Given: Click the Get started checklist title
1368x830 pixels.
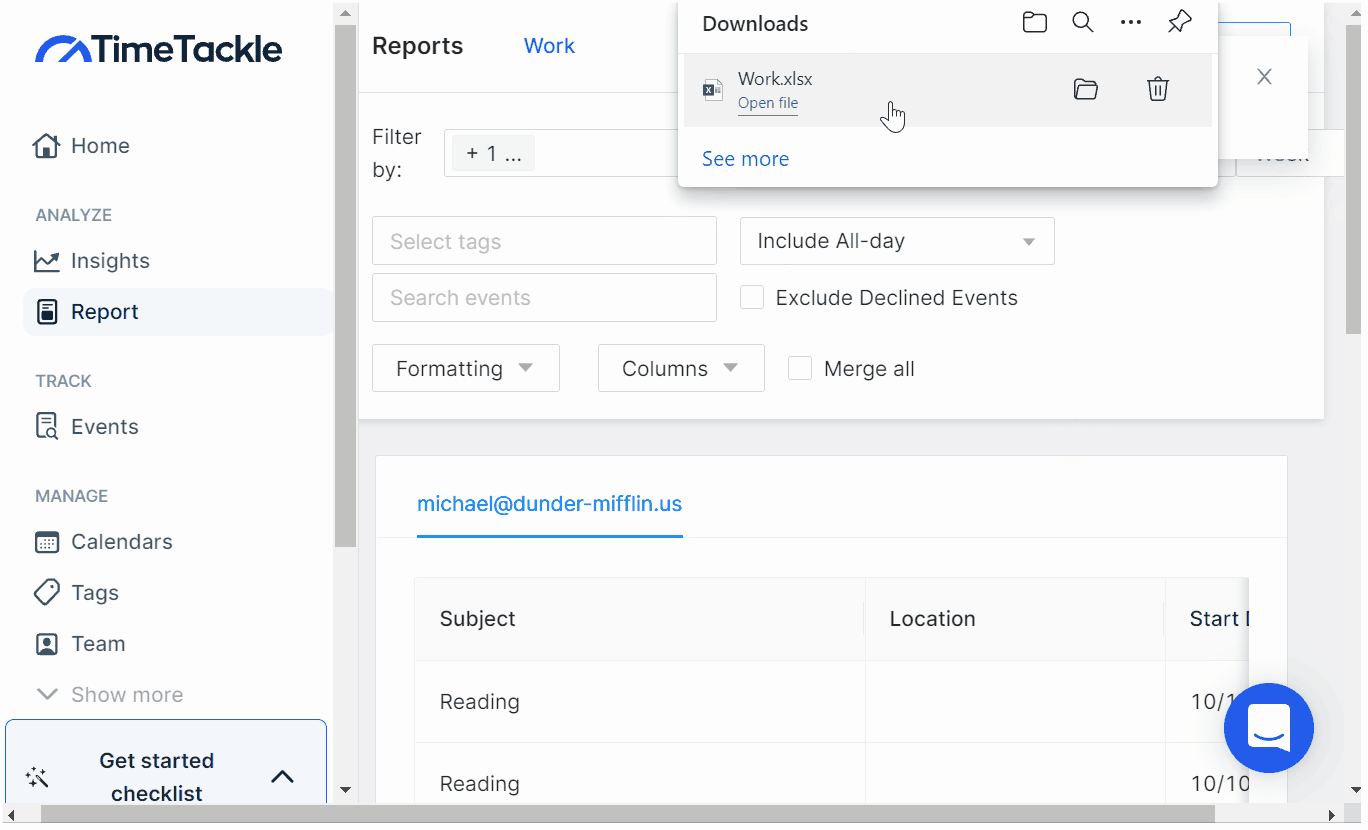Looking at the screenshot, I should (157, 777).
